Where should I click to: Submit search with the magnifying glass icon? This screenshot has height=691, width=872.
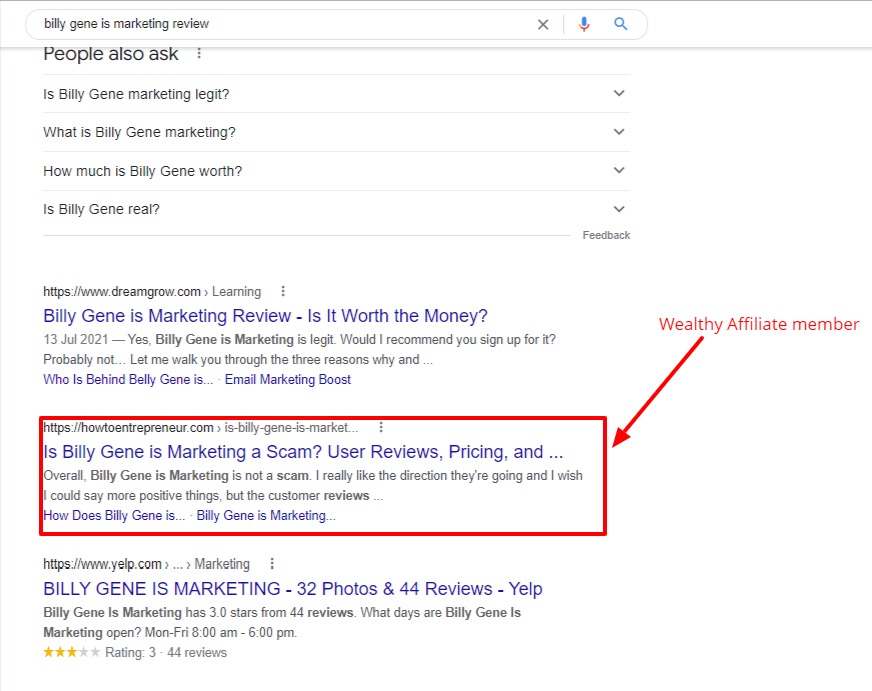[621, 24]
